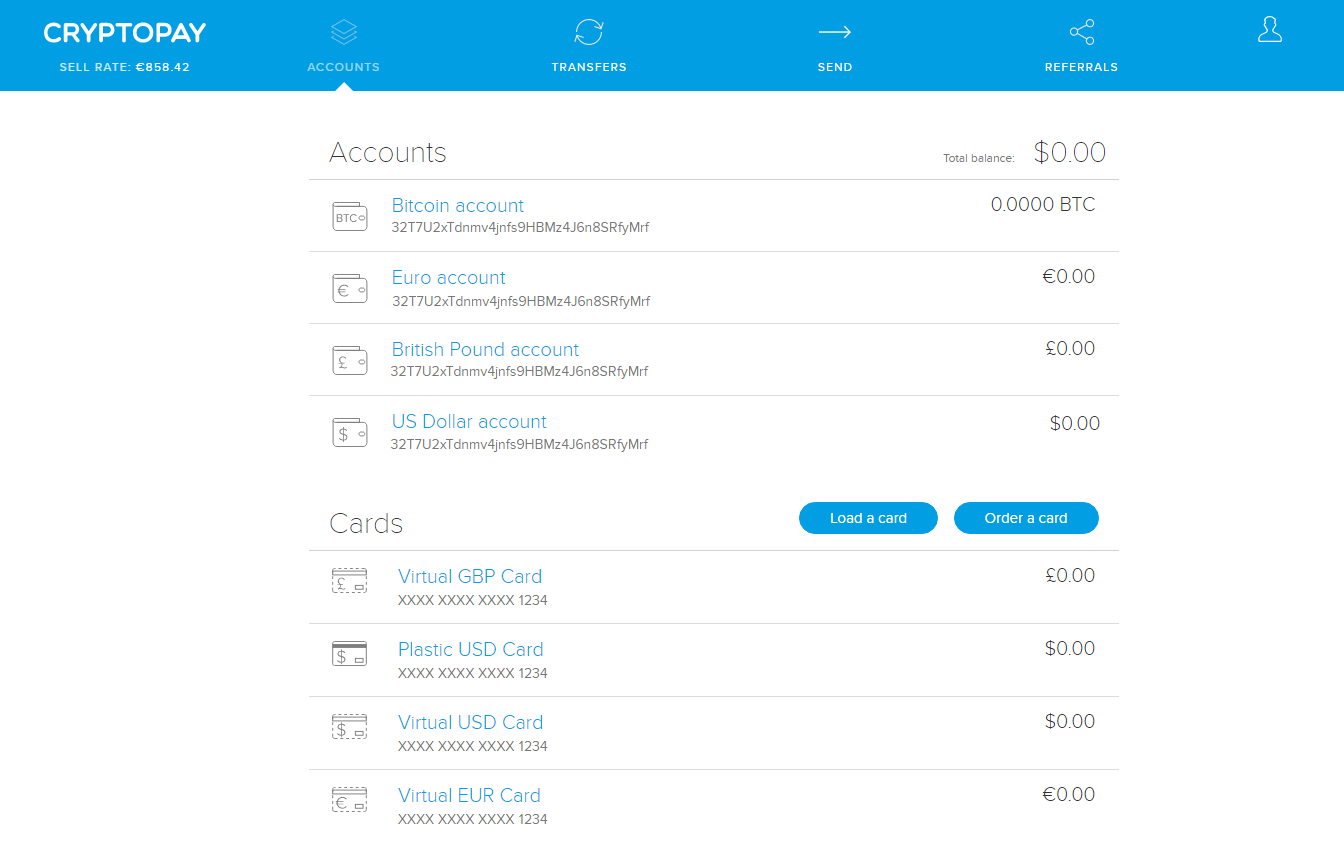Select the Plastic USD Card icon

(x=349, y=653)
